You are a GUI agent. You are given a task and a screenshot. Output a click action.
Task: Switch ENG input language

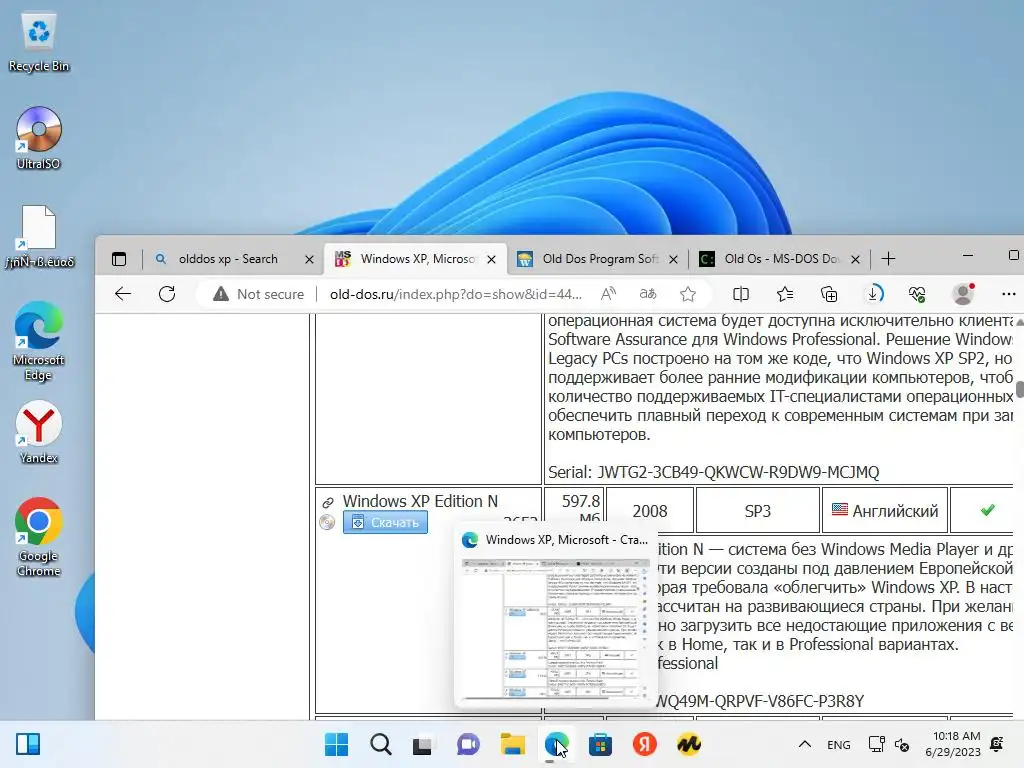tap(839, 744)
